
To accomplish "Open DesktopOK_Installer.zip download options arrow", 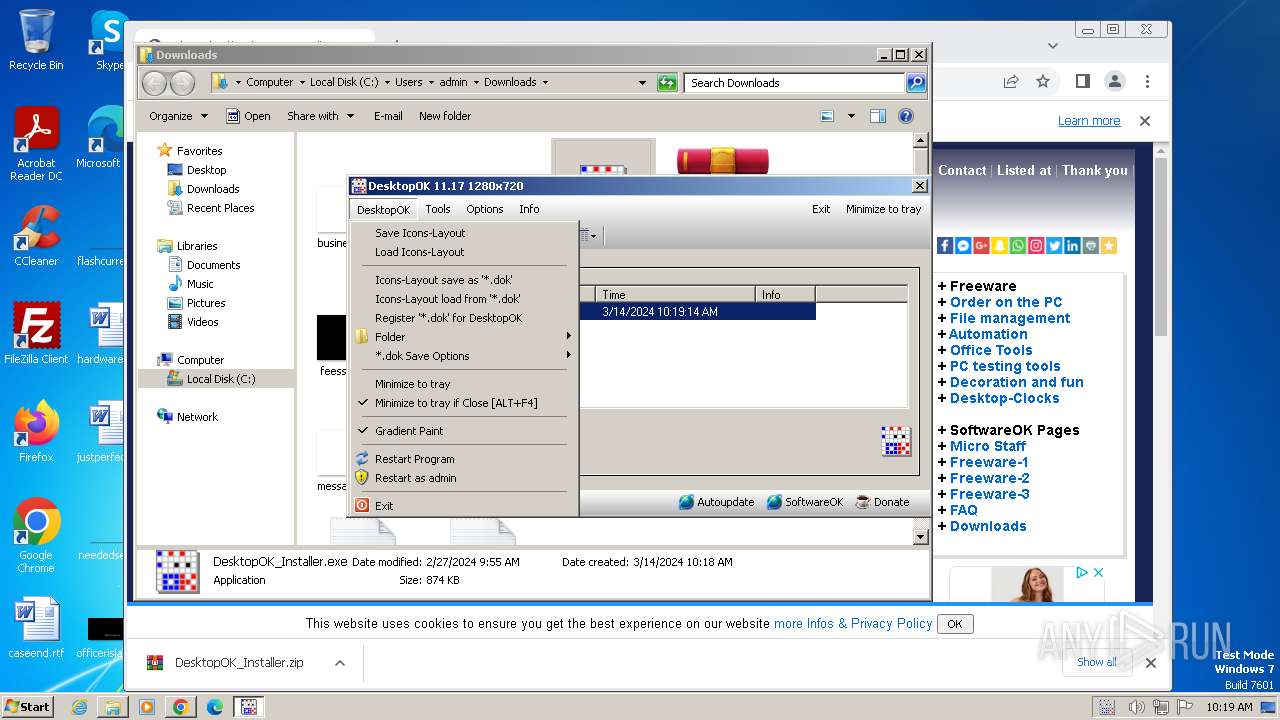I will click(339, 663).
